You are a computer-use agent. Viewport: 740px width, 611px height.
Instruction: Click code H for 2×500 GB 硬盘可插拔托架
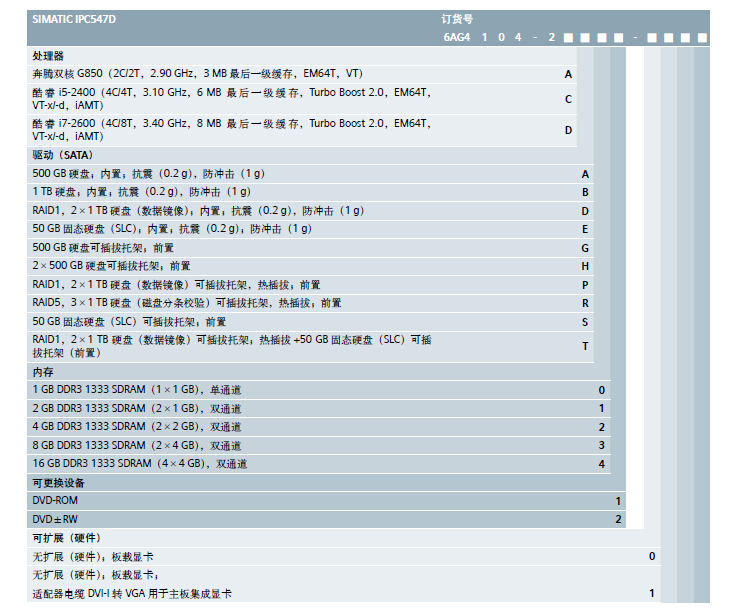(x=586, y=266)
